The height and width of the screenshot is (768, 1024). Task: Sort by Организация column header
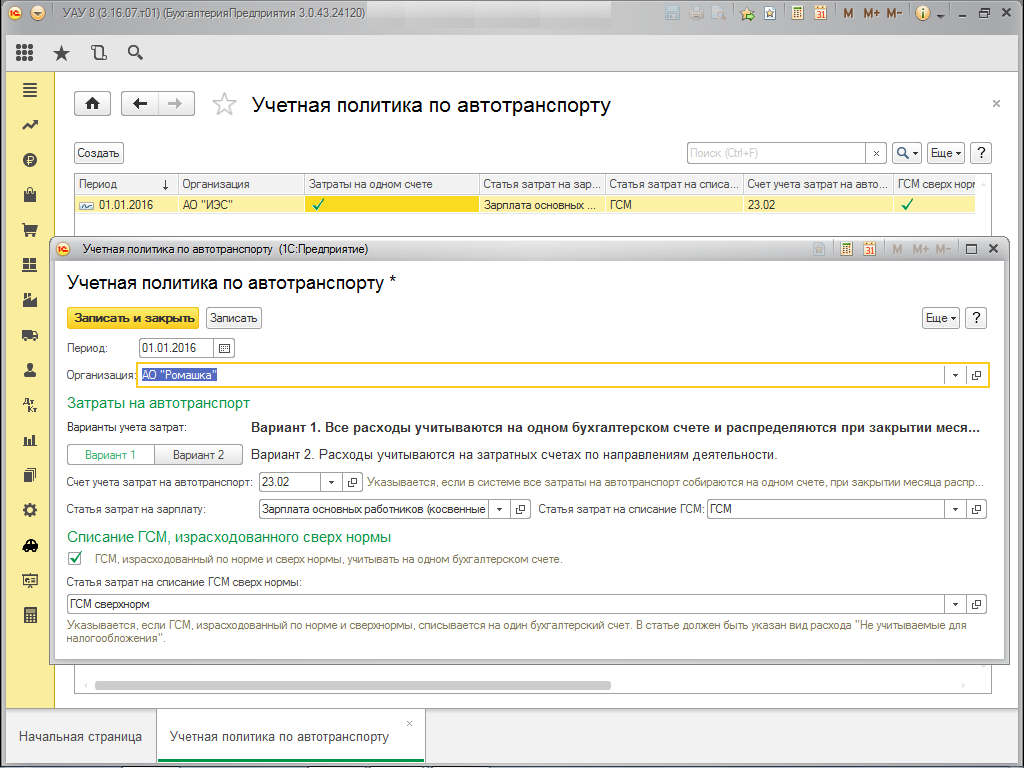pos(240,184)
